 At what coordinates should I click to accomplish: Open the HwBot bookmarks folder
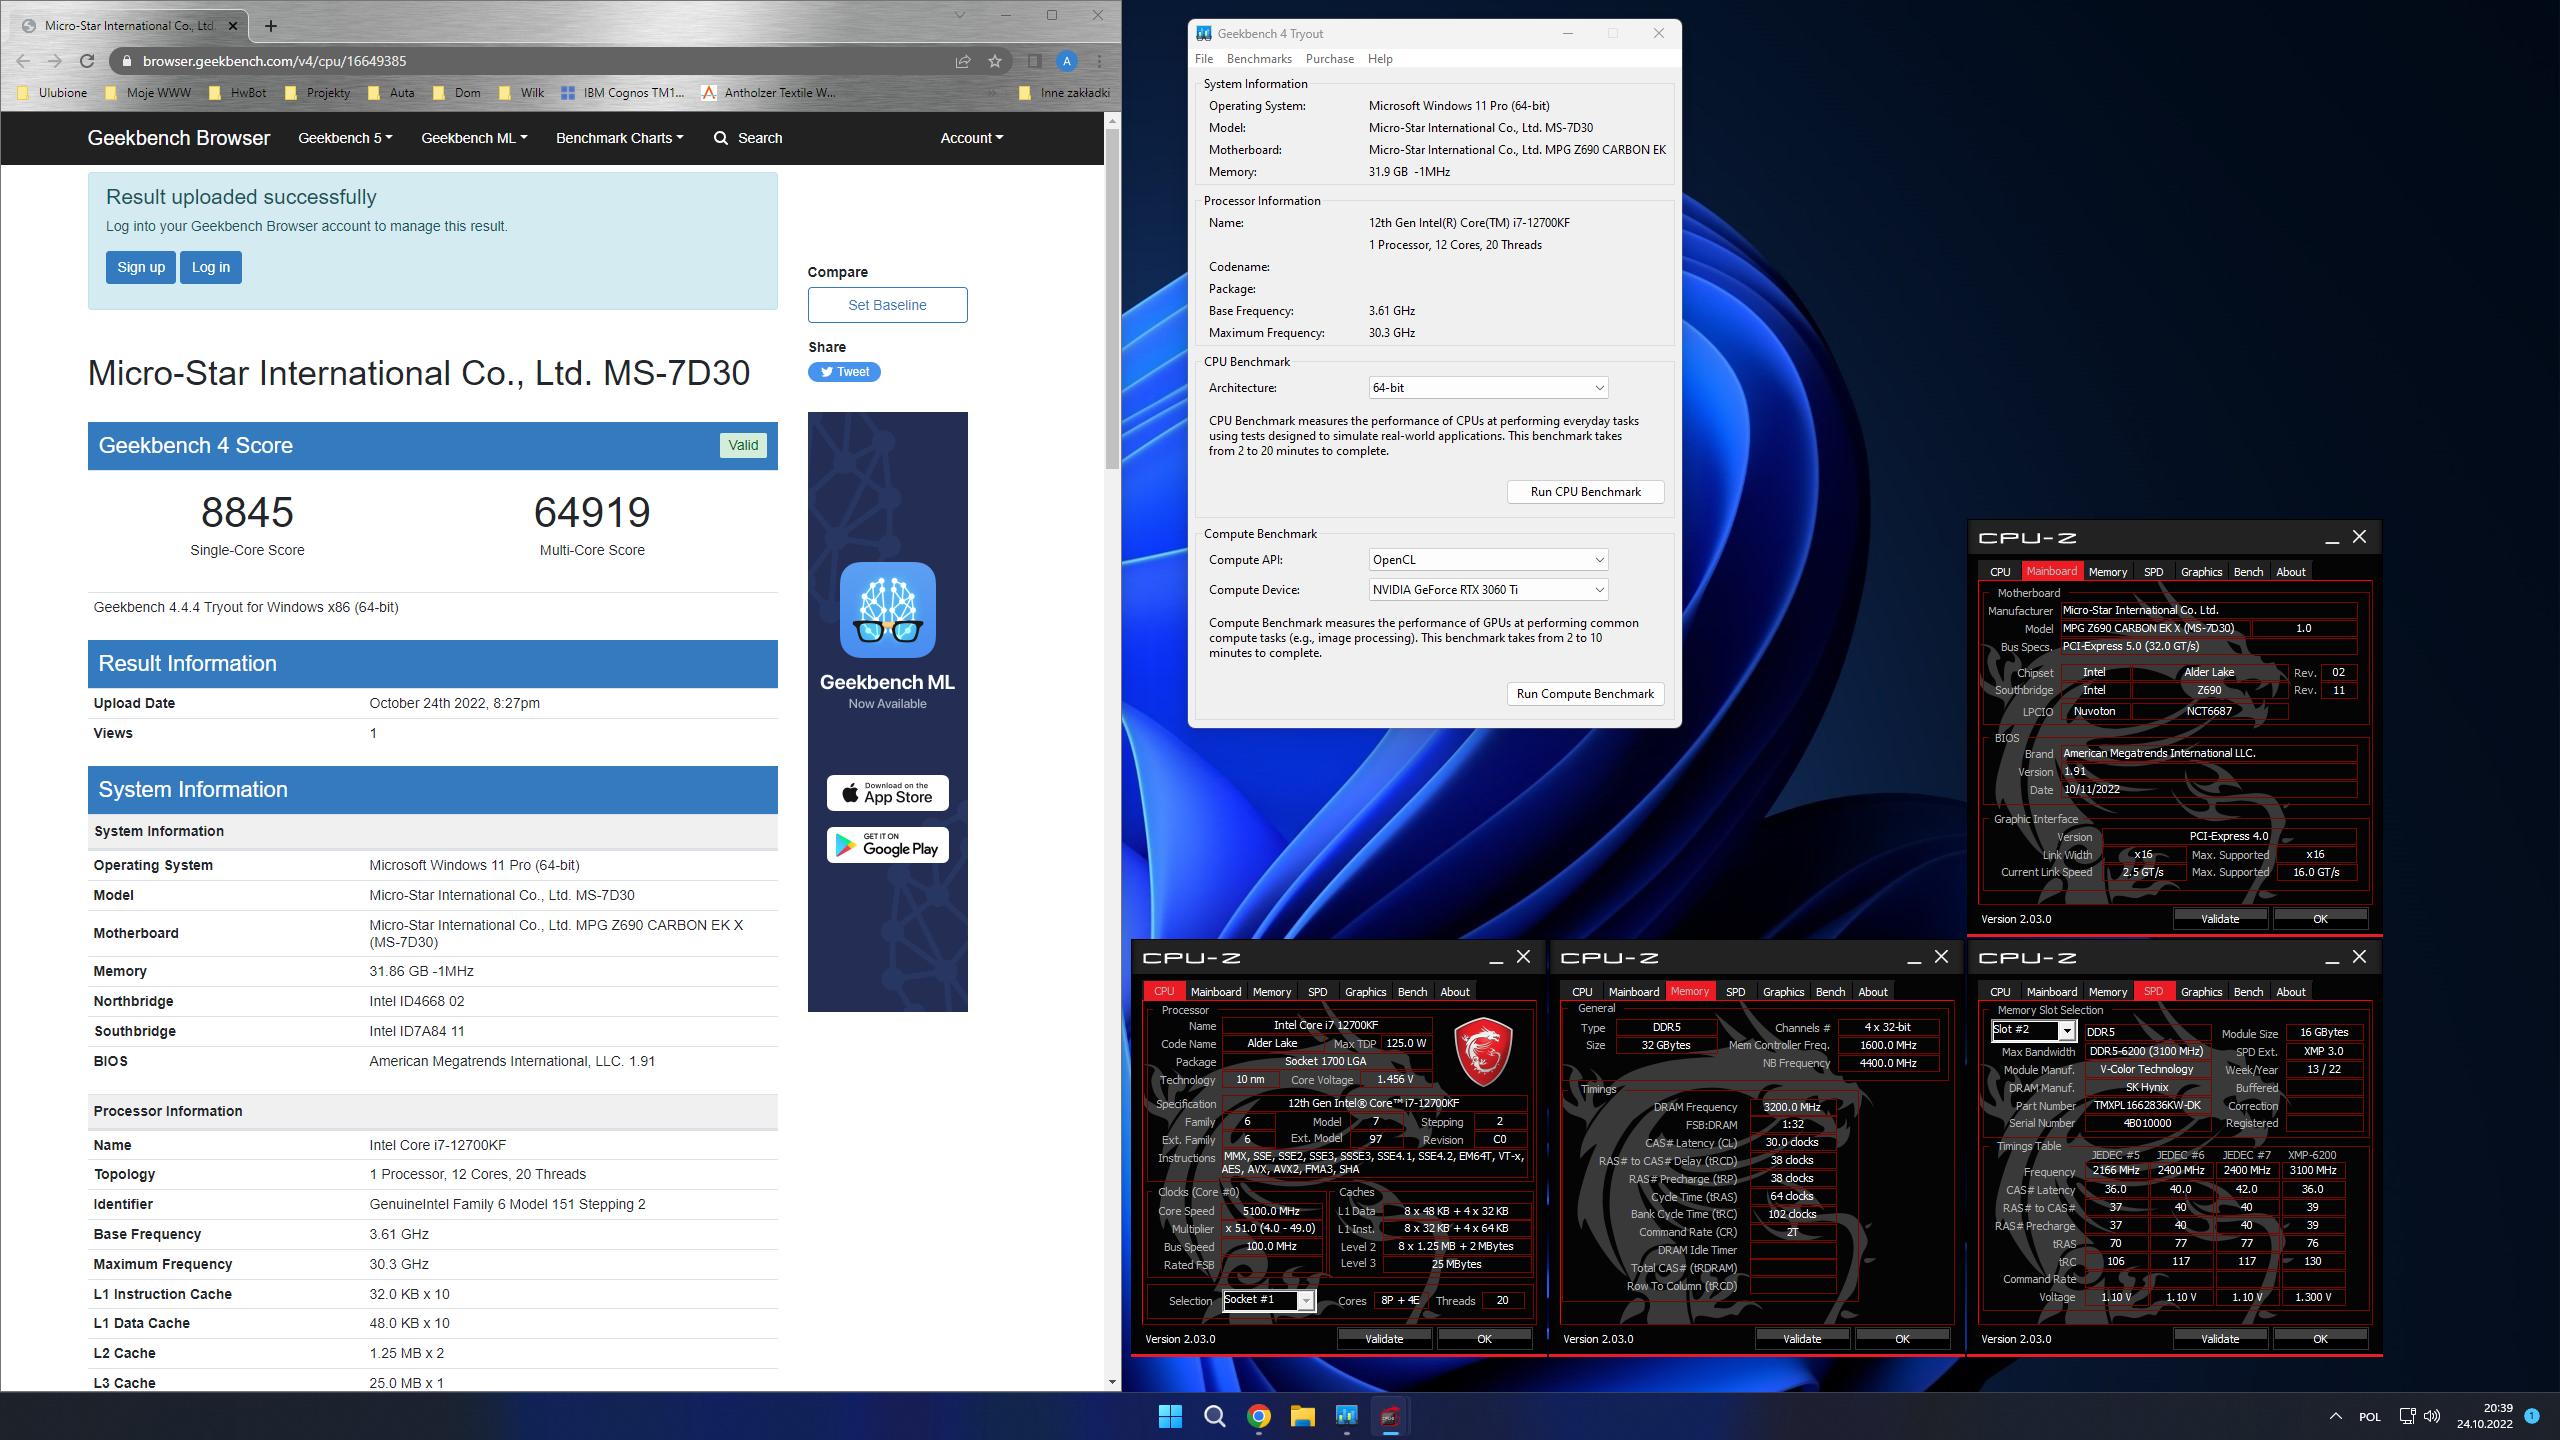(238, 93)
